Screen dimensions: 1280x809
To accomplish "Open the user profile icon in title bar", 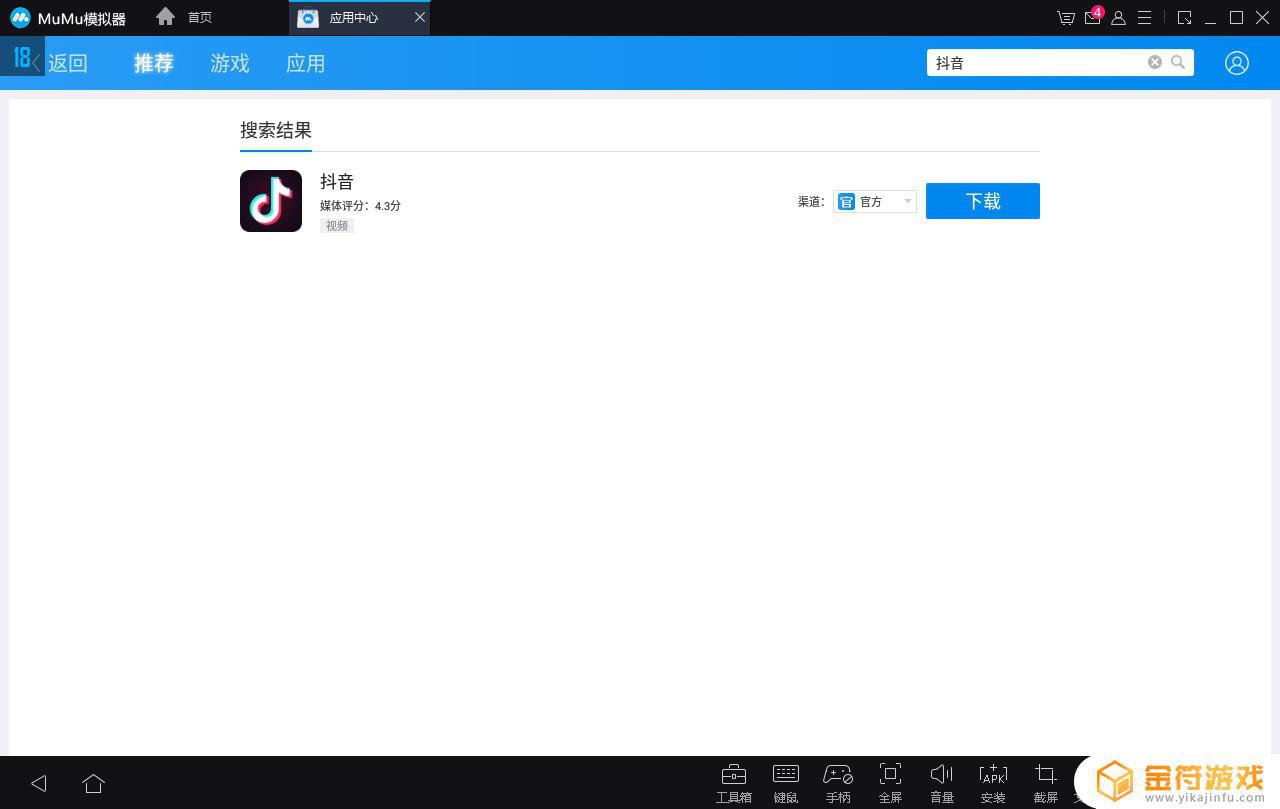I will (x=1119, y=18).
